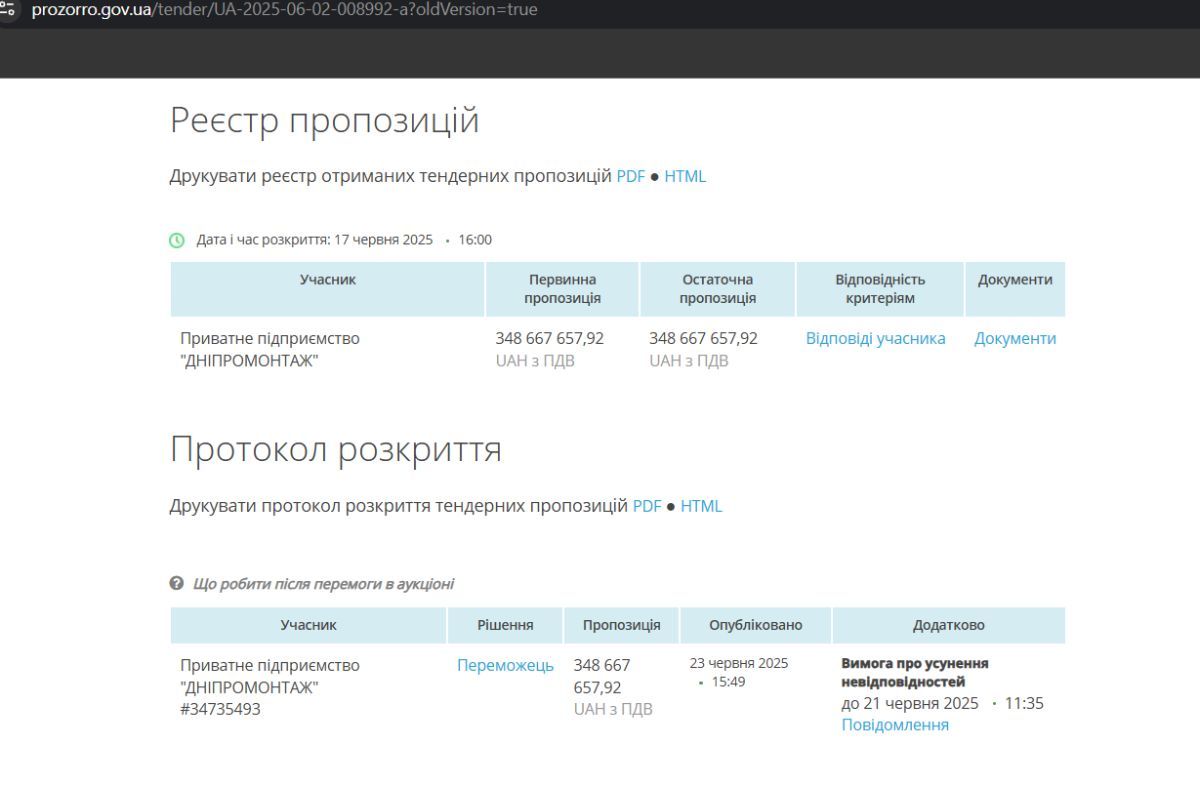Click the "Первинна пропозиція" column header

(562, 289)
